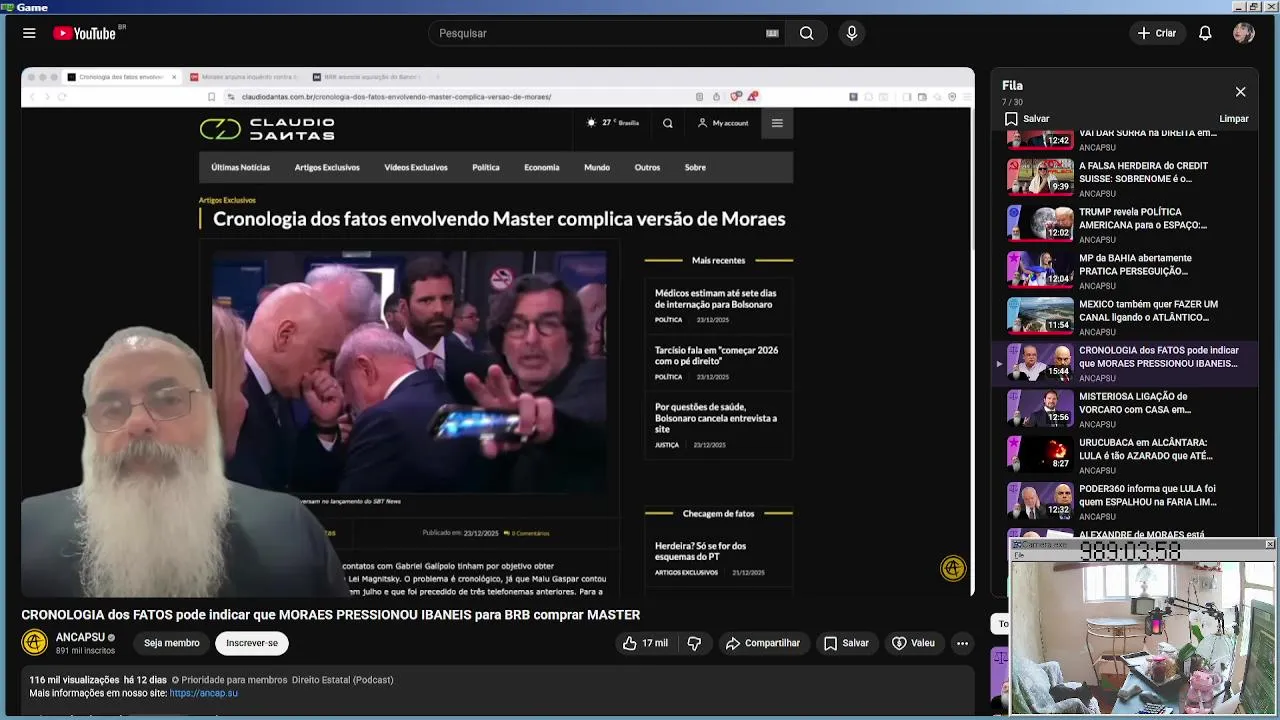Save the queue with Salvar
1280x720 pixels.
(x=1027, y=119)
